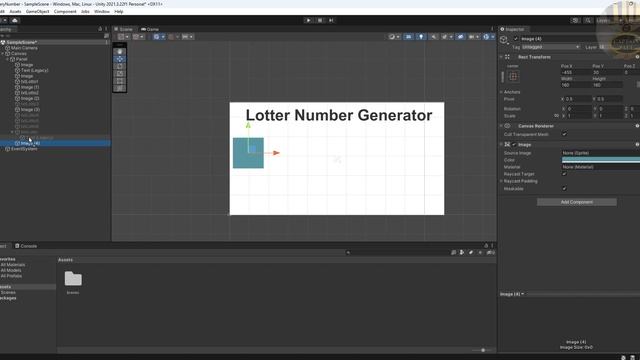Open the Help menu

tap(119, 11)
